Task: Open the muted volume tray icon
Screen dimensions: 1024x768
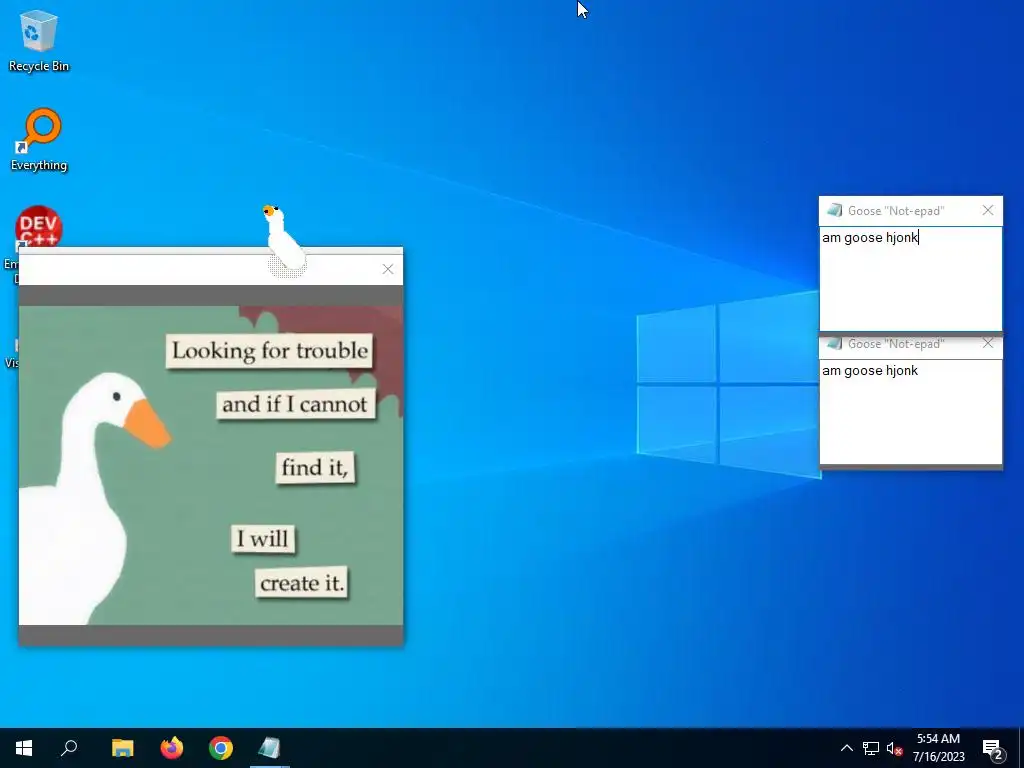Action: (x=895, y=748)
